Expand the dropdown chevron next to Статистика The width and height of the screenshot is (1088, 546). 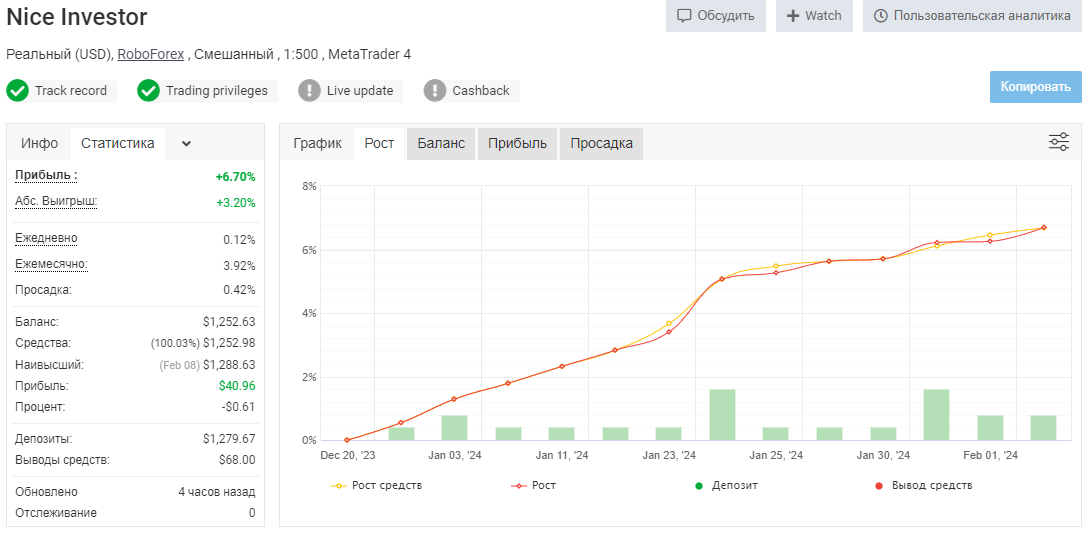pos(186,144)
